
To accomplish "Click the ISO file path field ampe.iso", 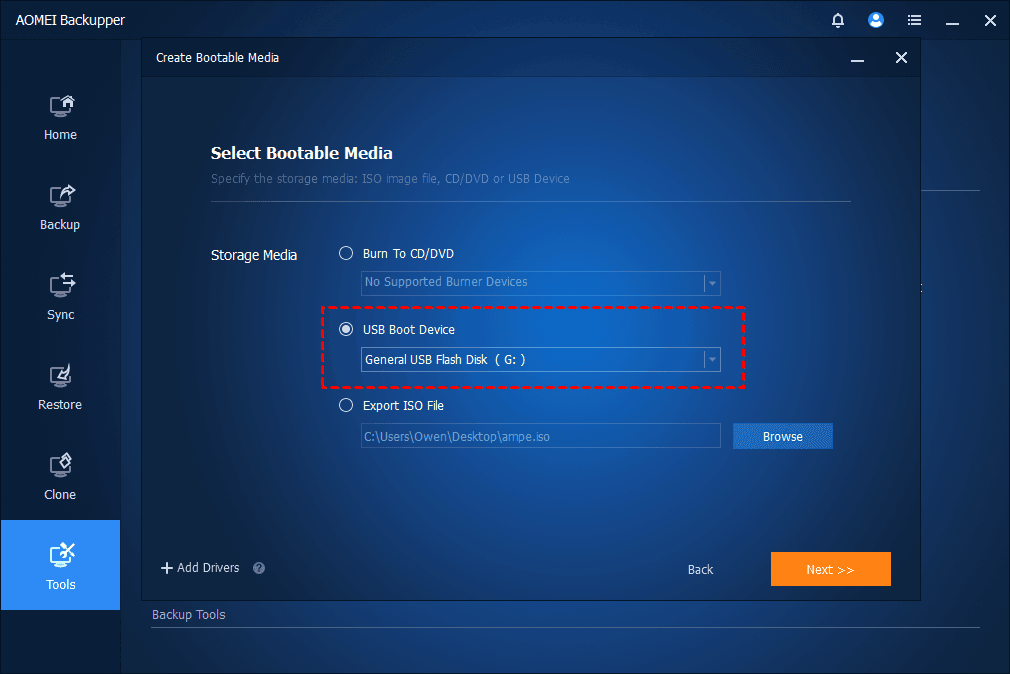I will click(540, 436).
